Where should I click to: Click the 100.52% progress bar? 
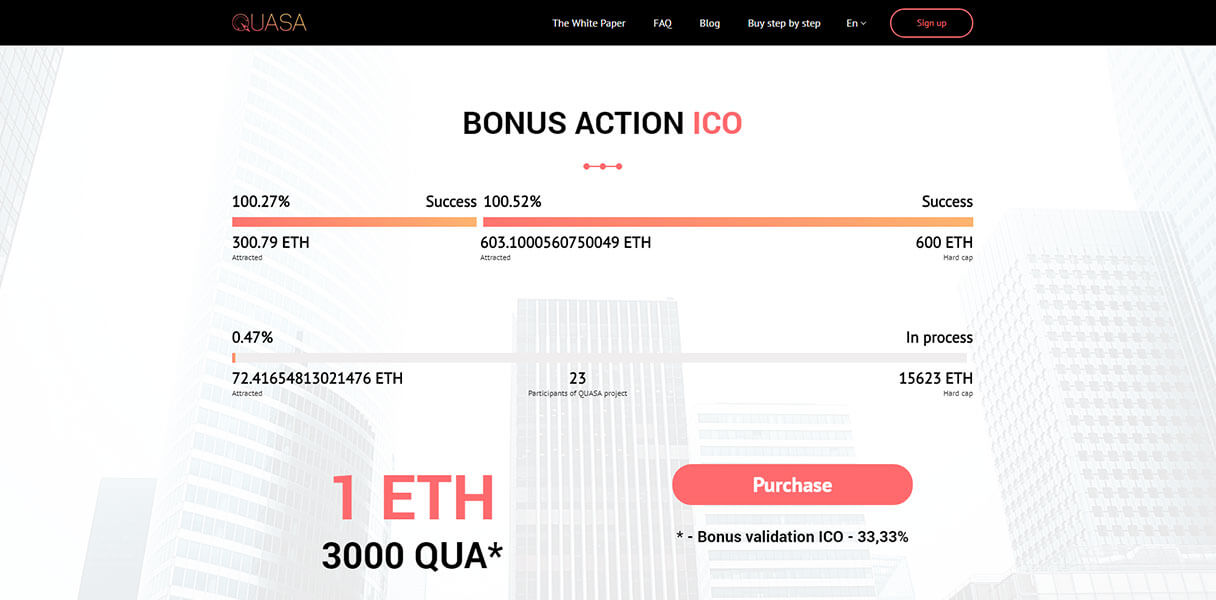coord(728,222)
